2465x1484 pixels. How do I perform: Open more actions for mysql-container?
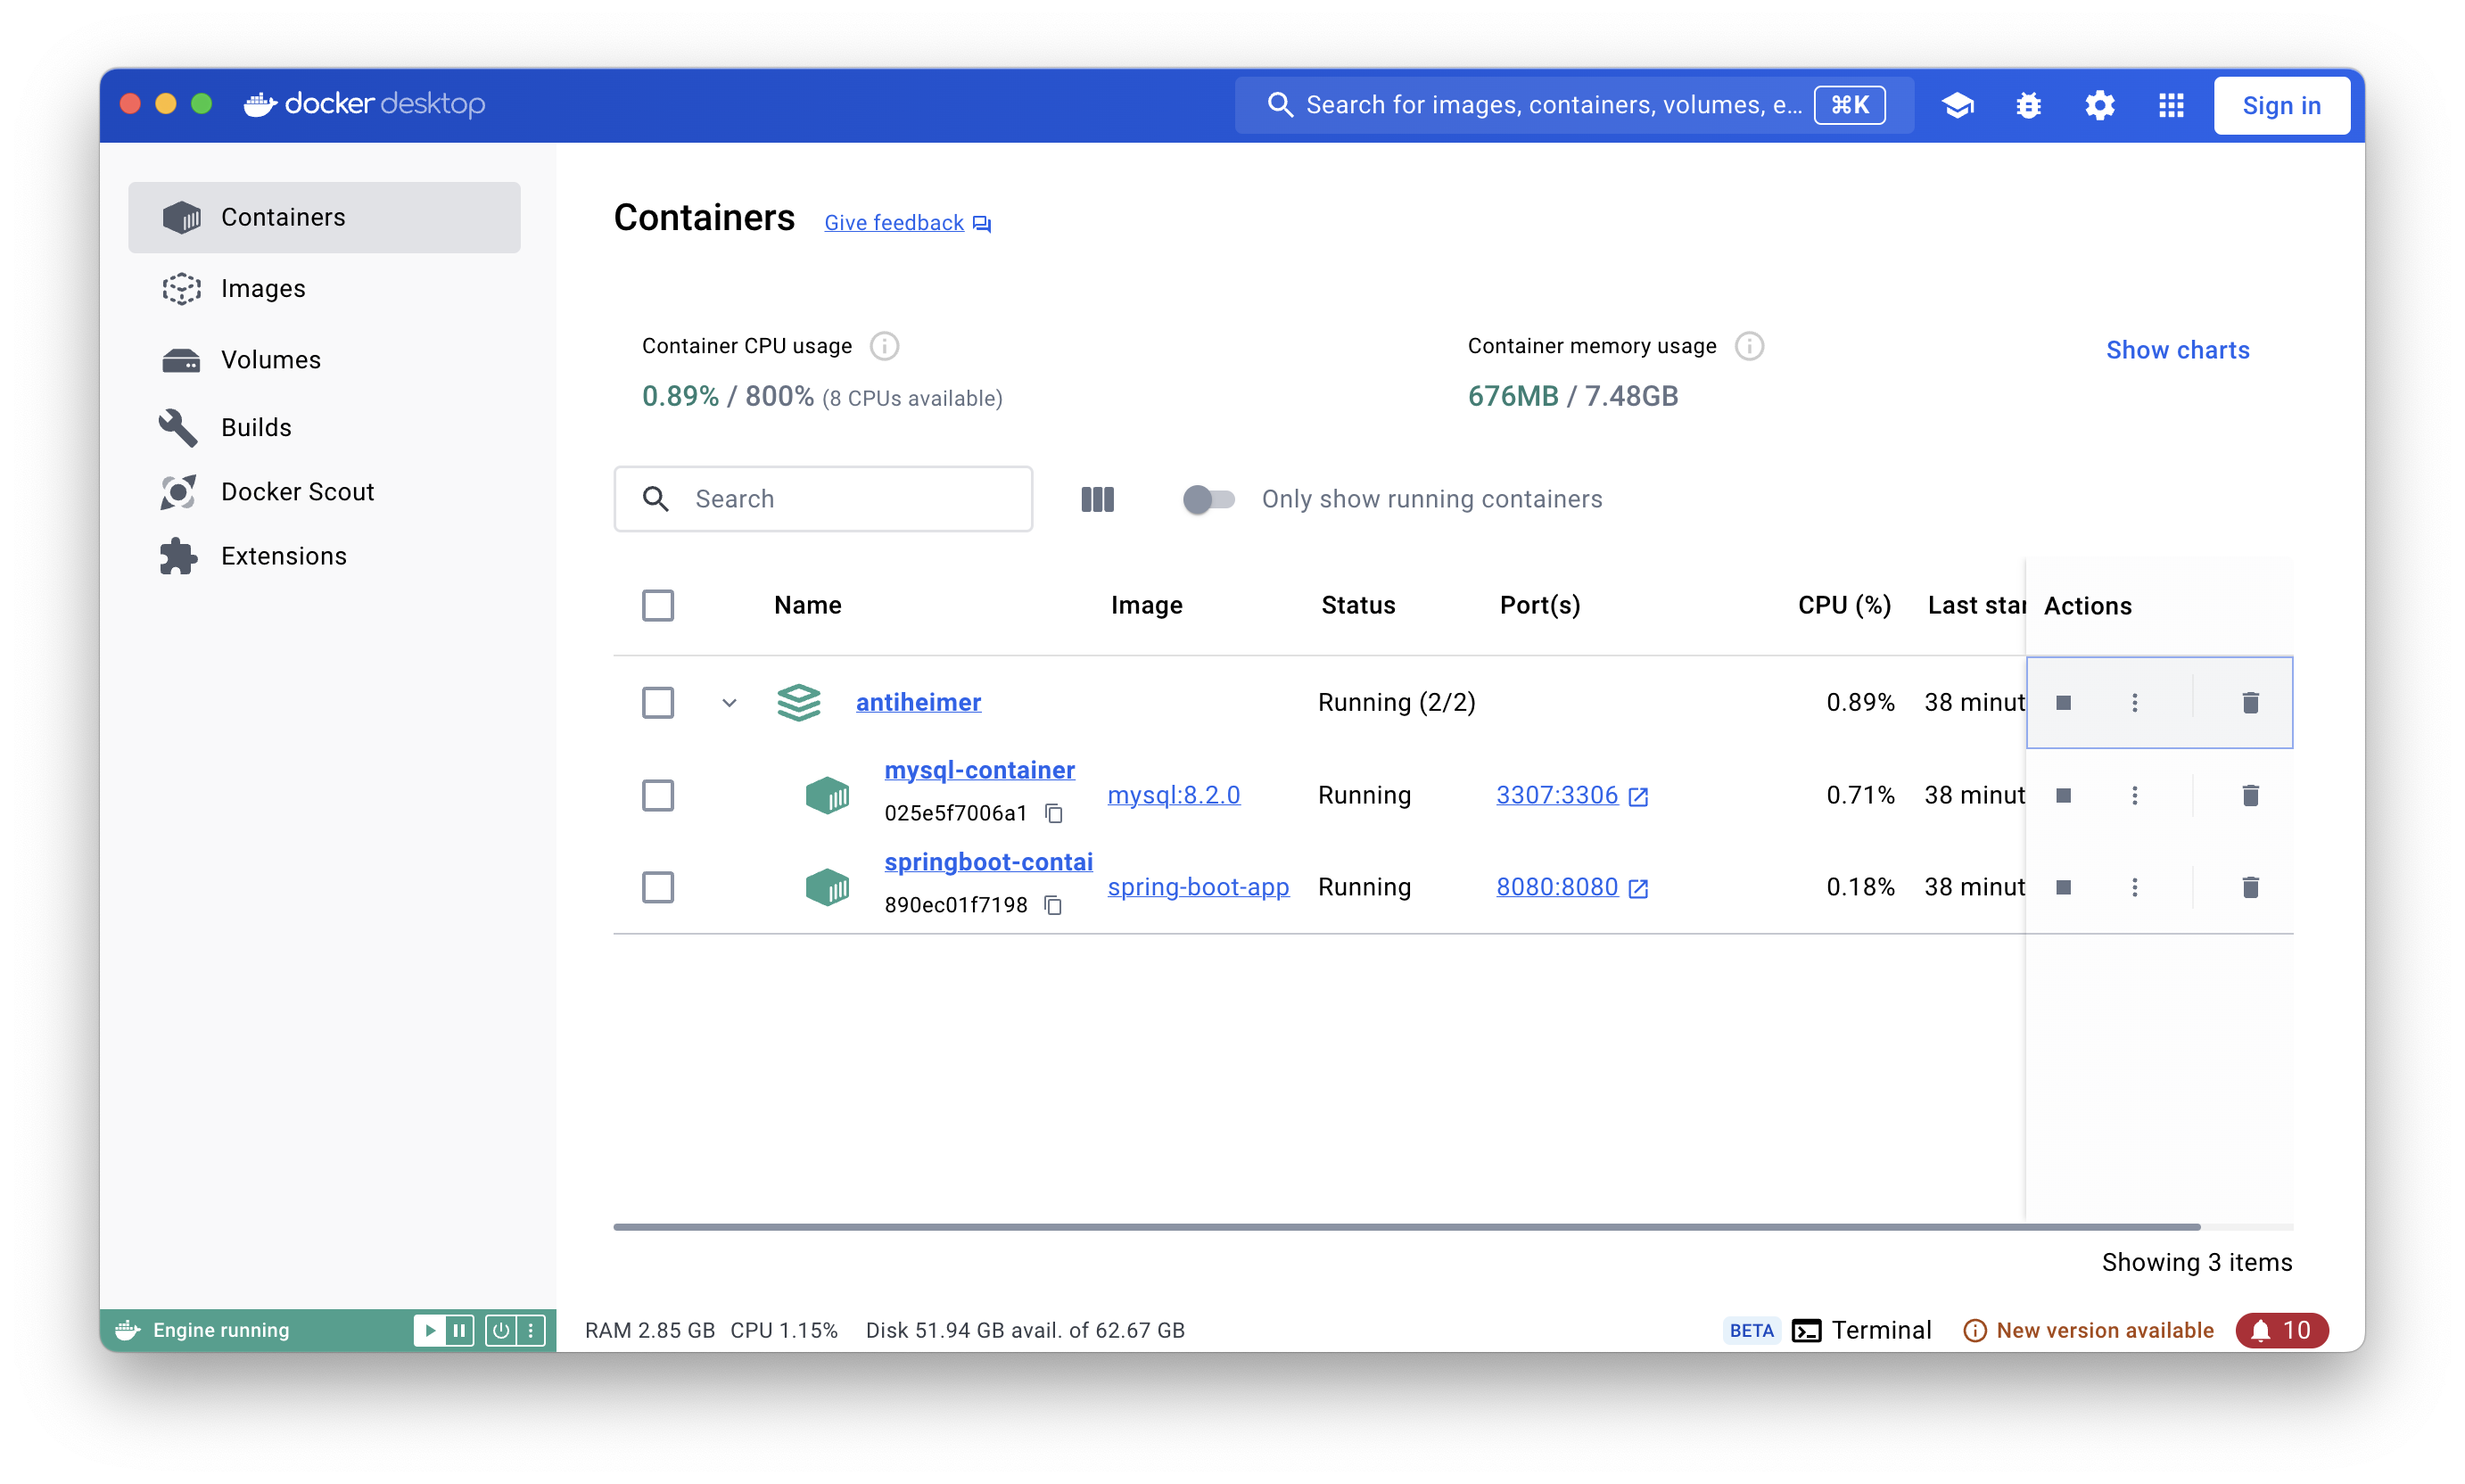tap(2136, 795)
